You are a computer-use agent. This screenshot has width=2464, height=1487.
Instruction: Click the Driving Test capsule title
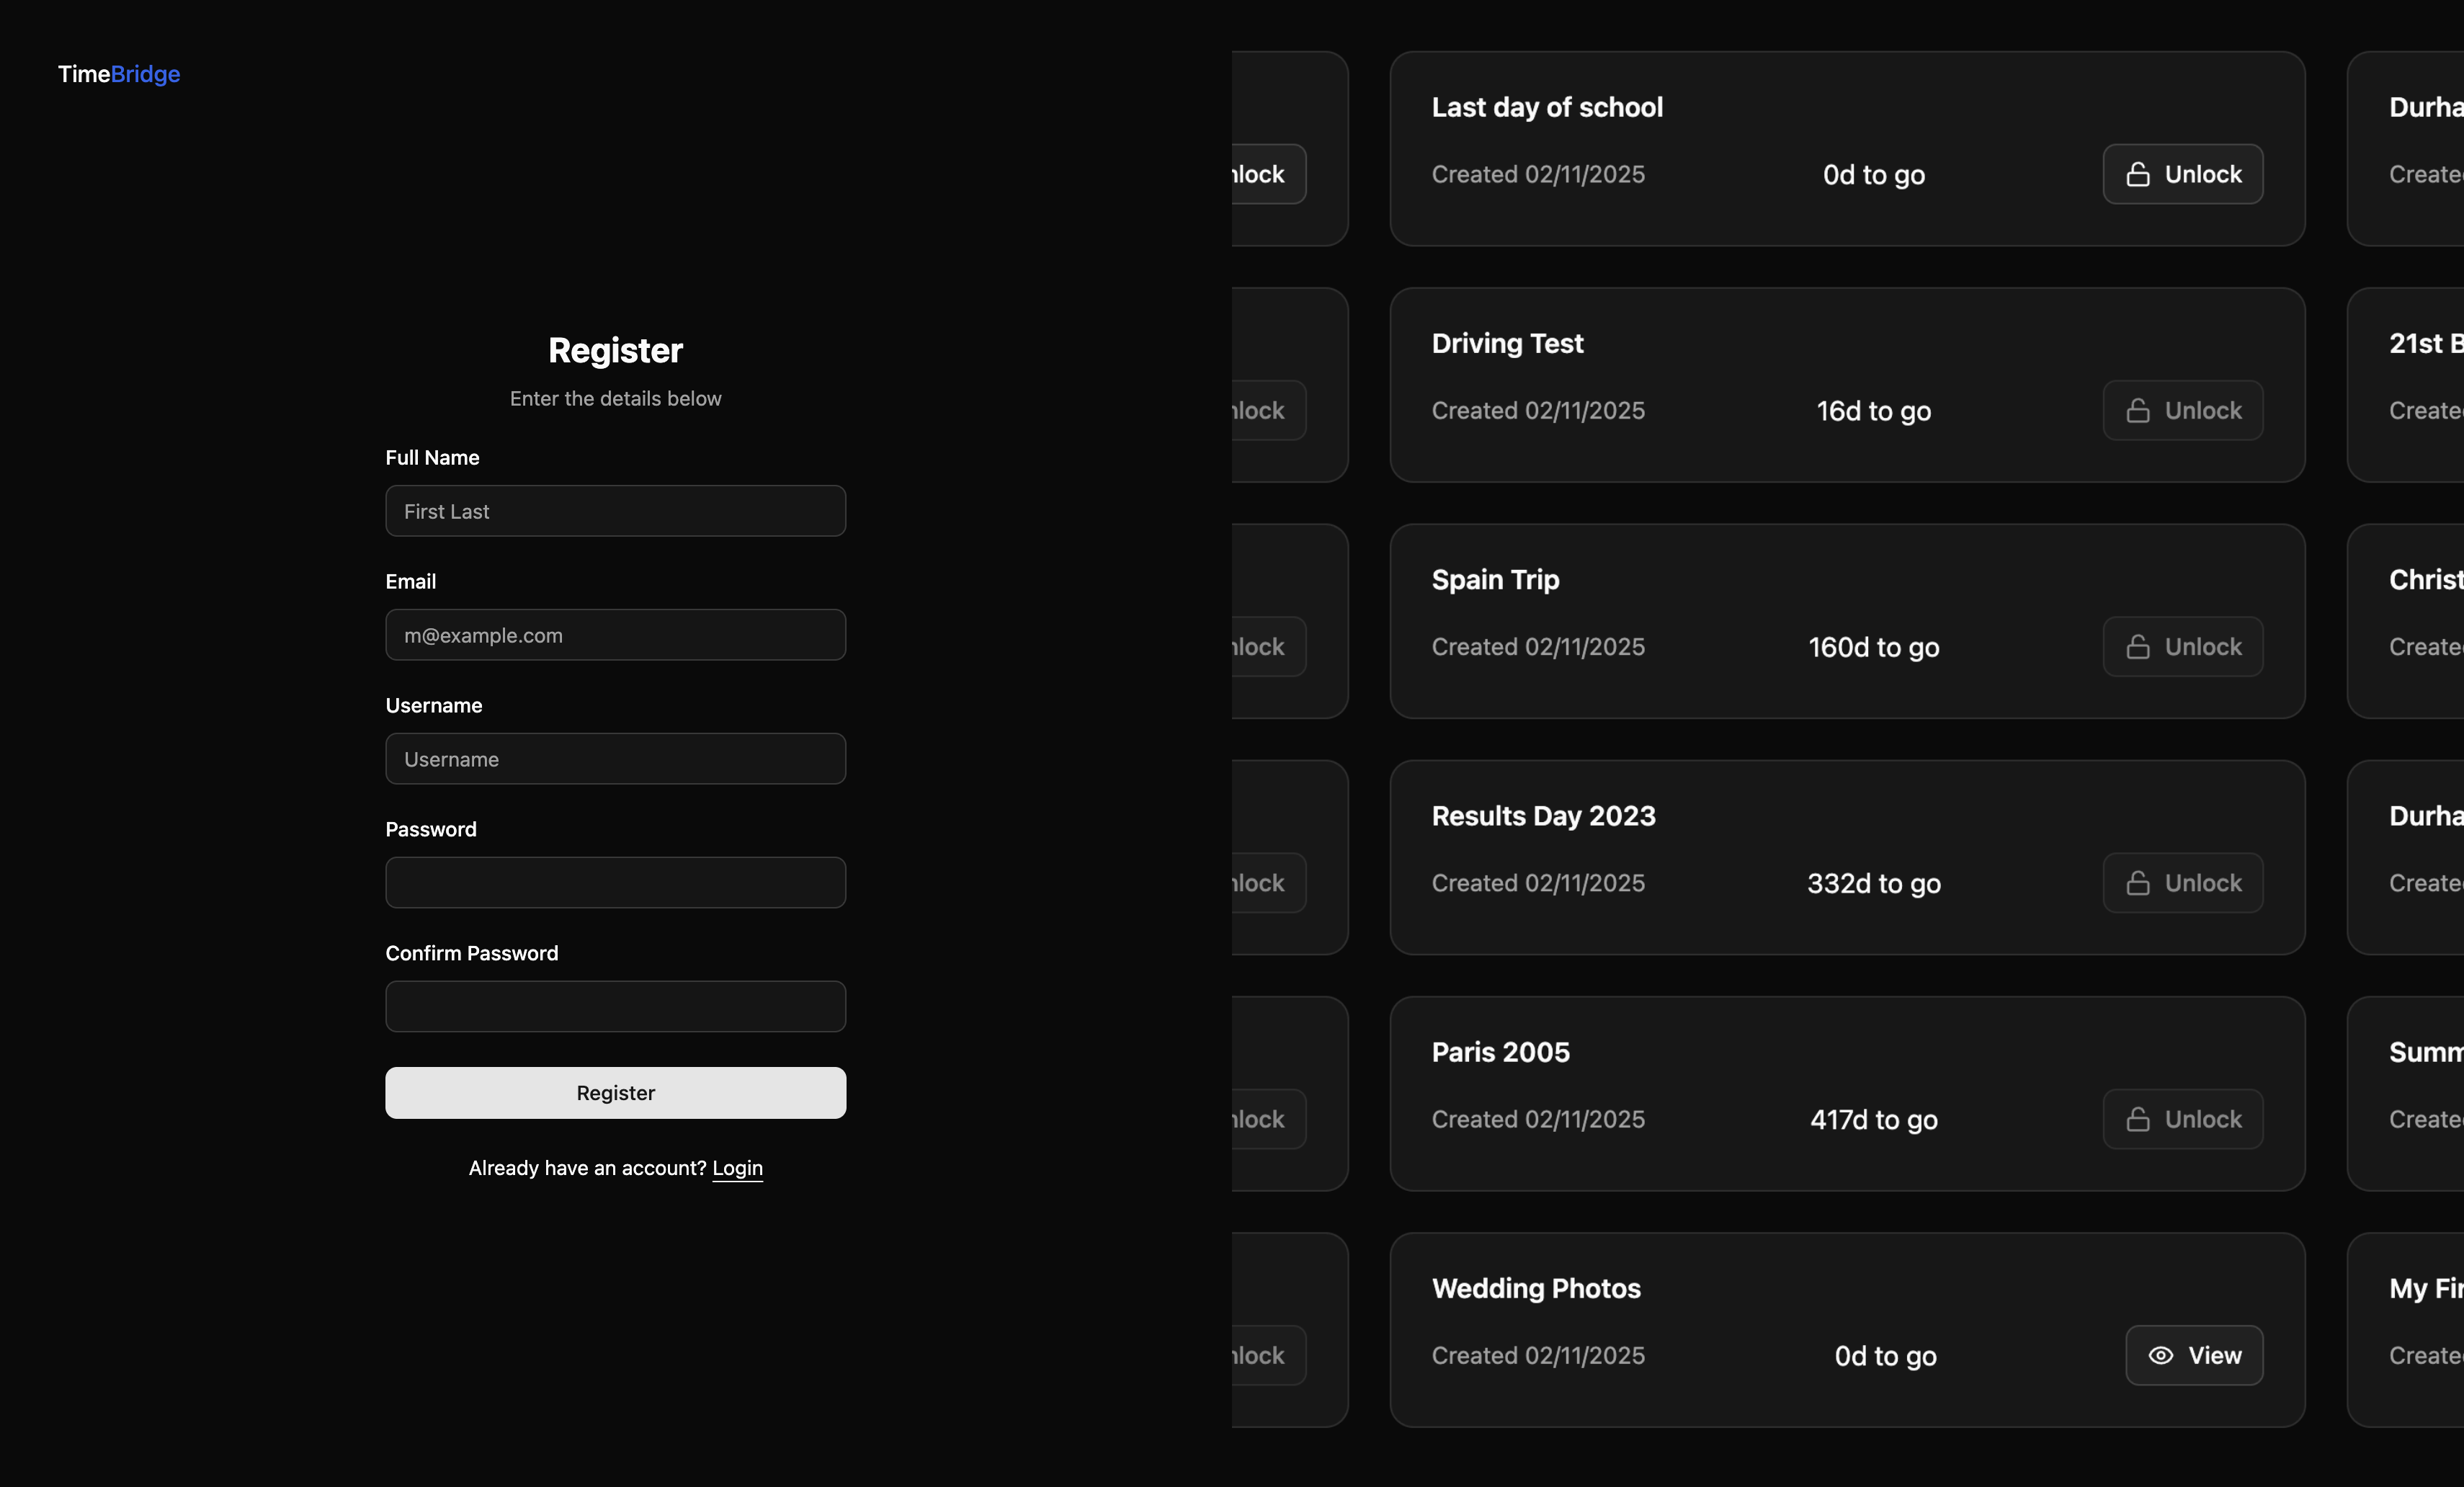tap(1507, 344)
